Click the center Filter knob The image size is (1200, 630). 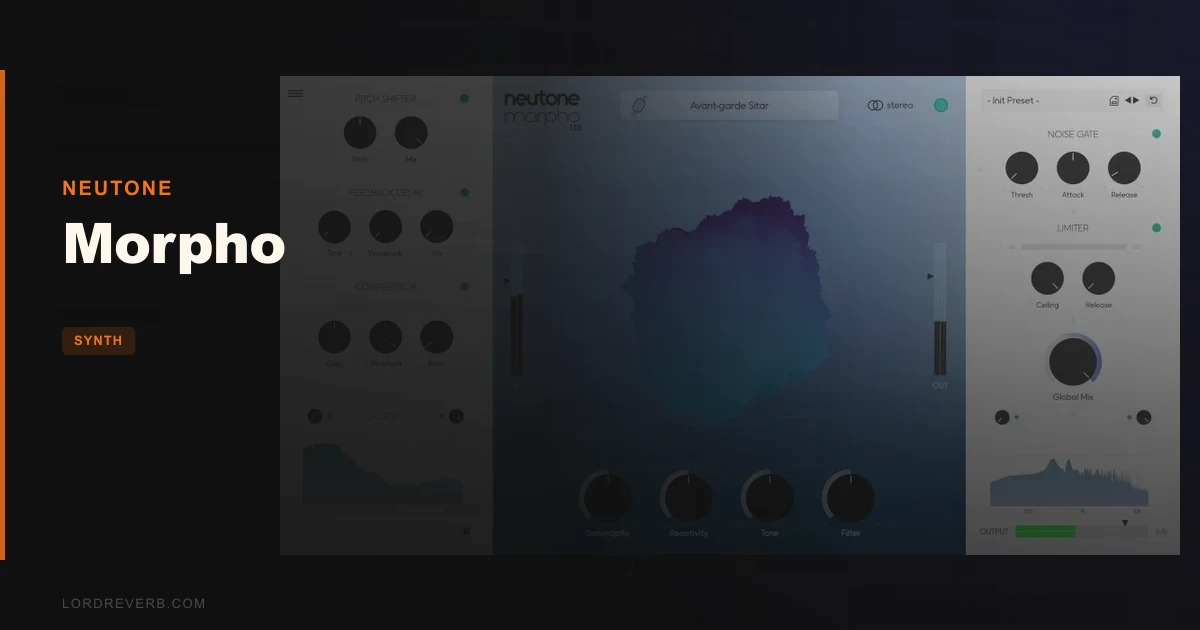pos(850,497)
